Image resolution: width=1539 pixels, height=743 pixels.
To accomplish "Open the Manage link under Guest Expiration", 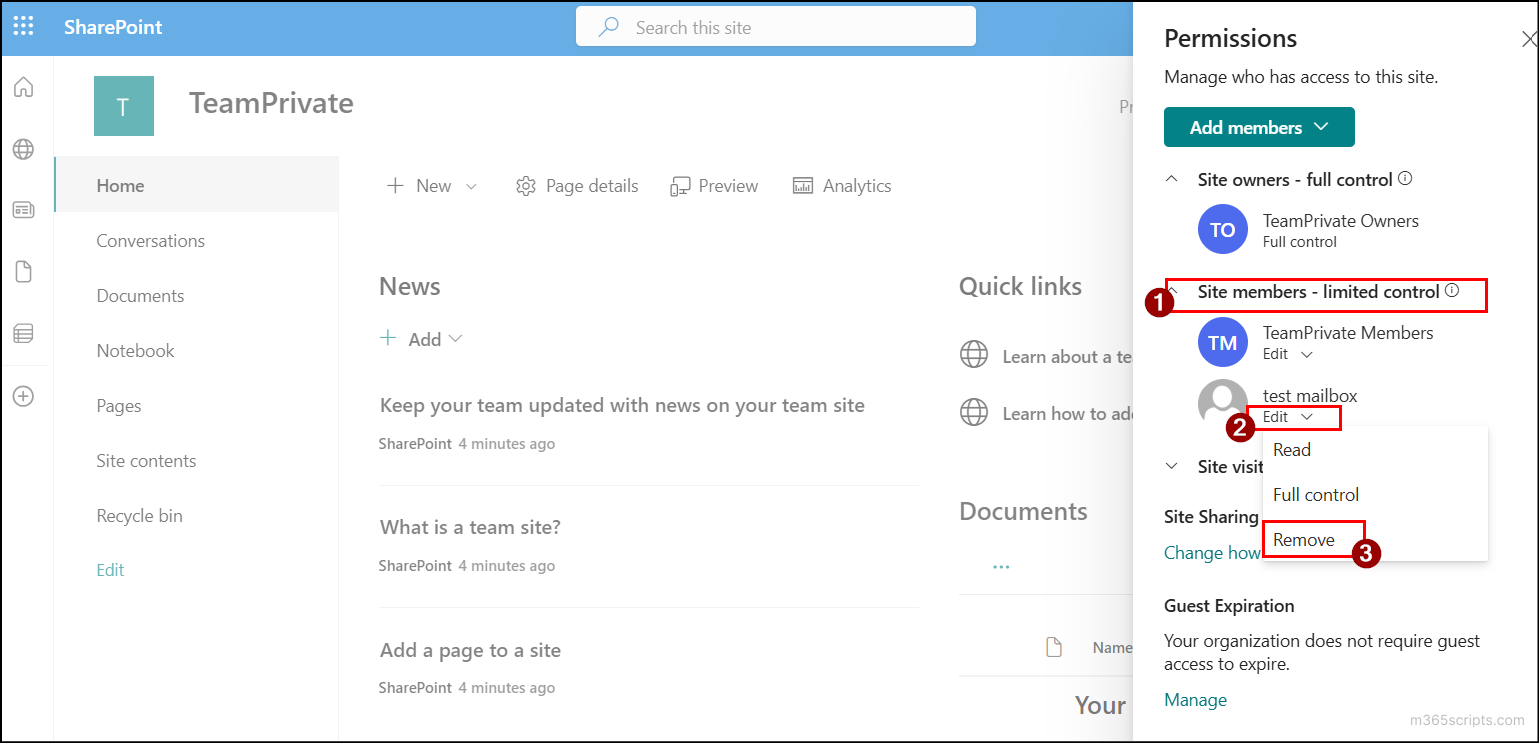I will (x=1195, y=699).
